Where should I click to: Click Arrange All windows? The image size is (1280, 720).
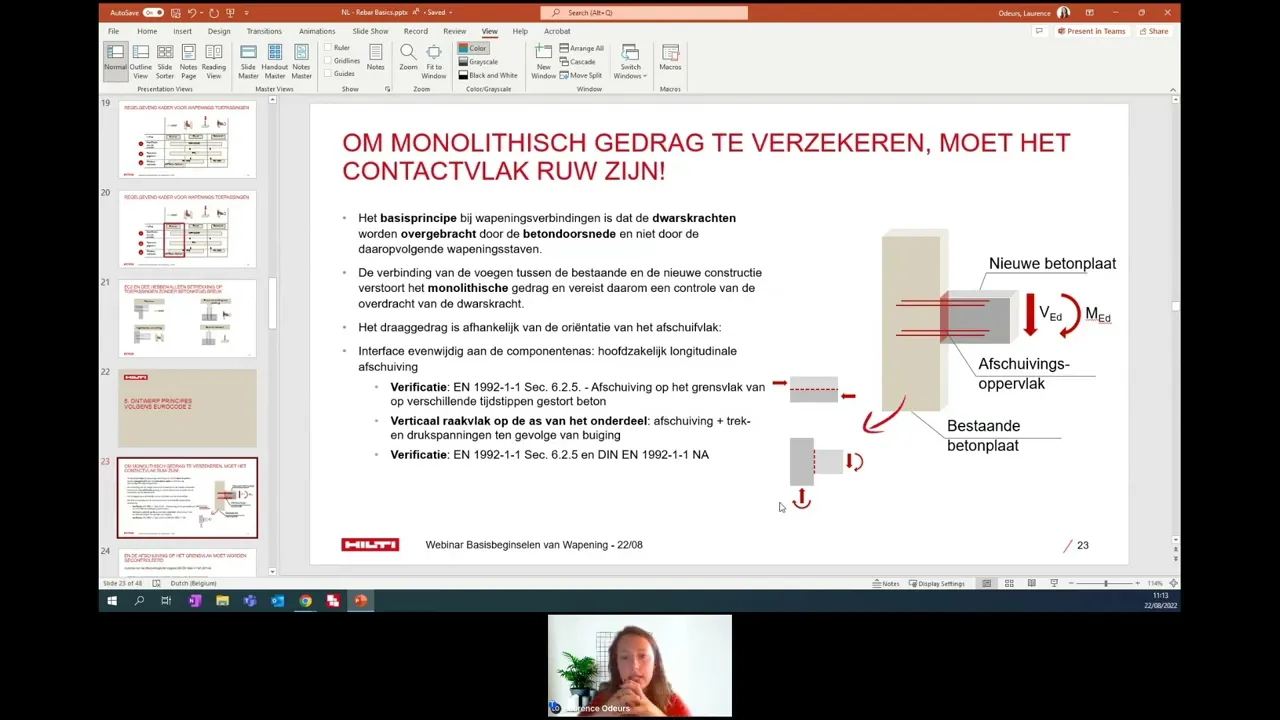tap(582, 48)
